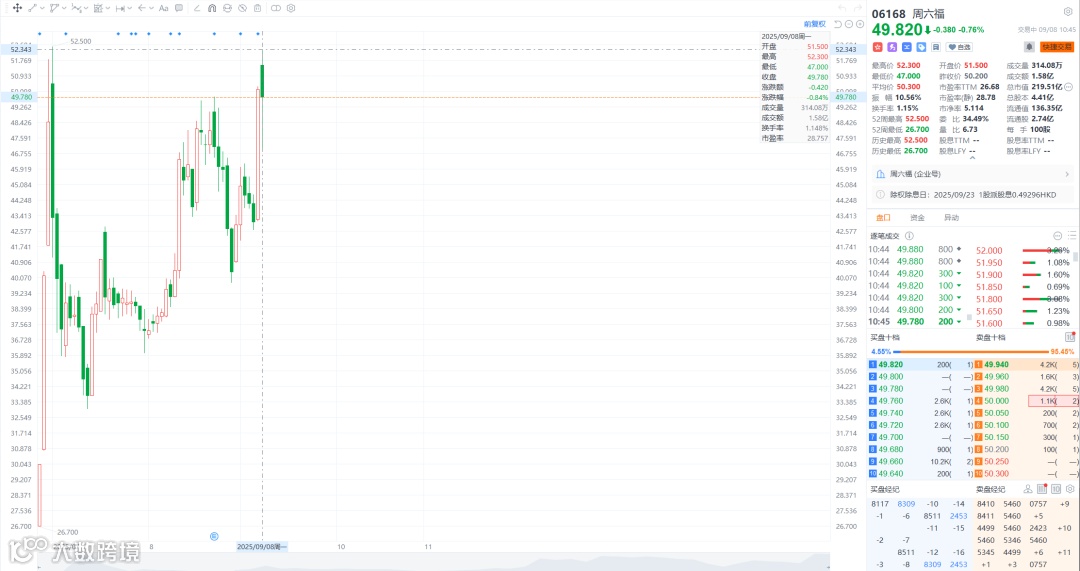Open quote panel settings gear icon
Viewport: 1080px width, 571px height.
tap(1068, 12)
